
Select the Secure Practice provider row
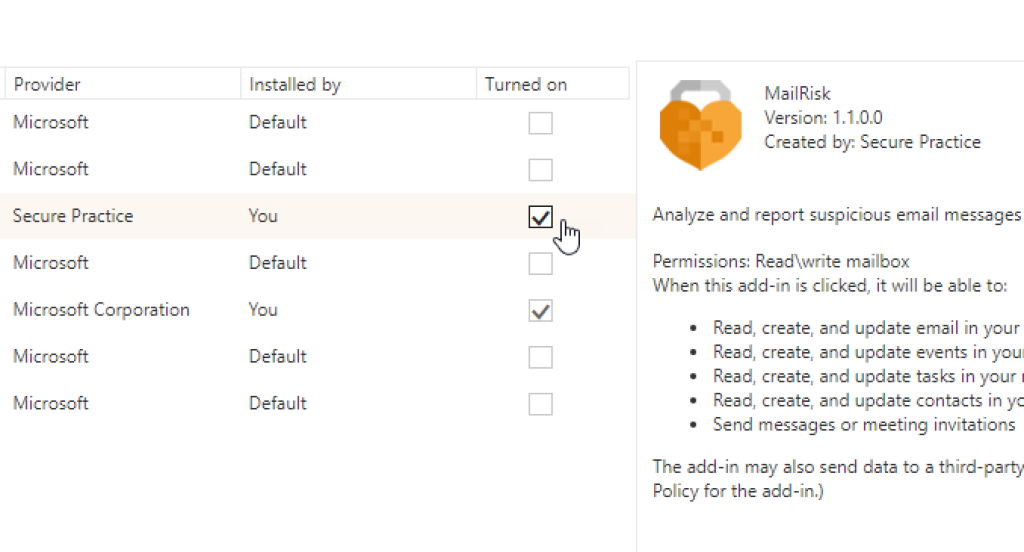coord(73,216)
